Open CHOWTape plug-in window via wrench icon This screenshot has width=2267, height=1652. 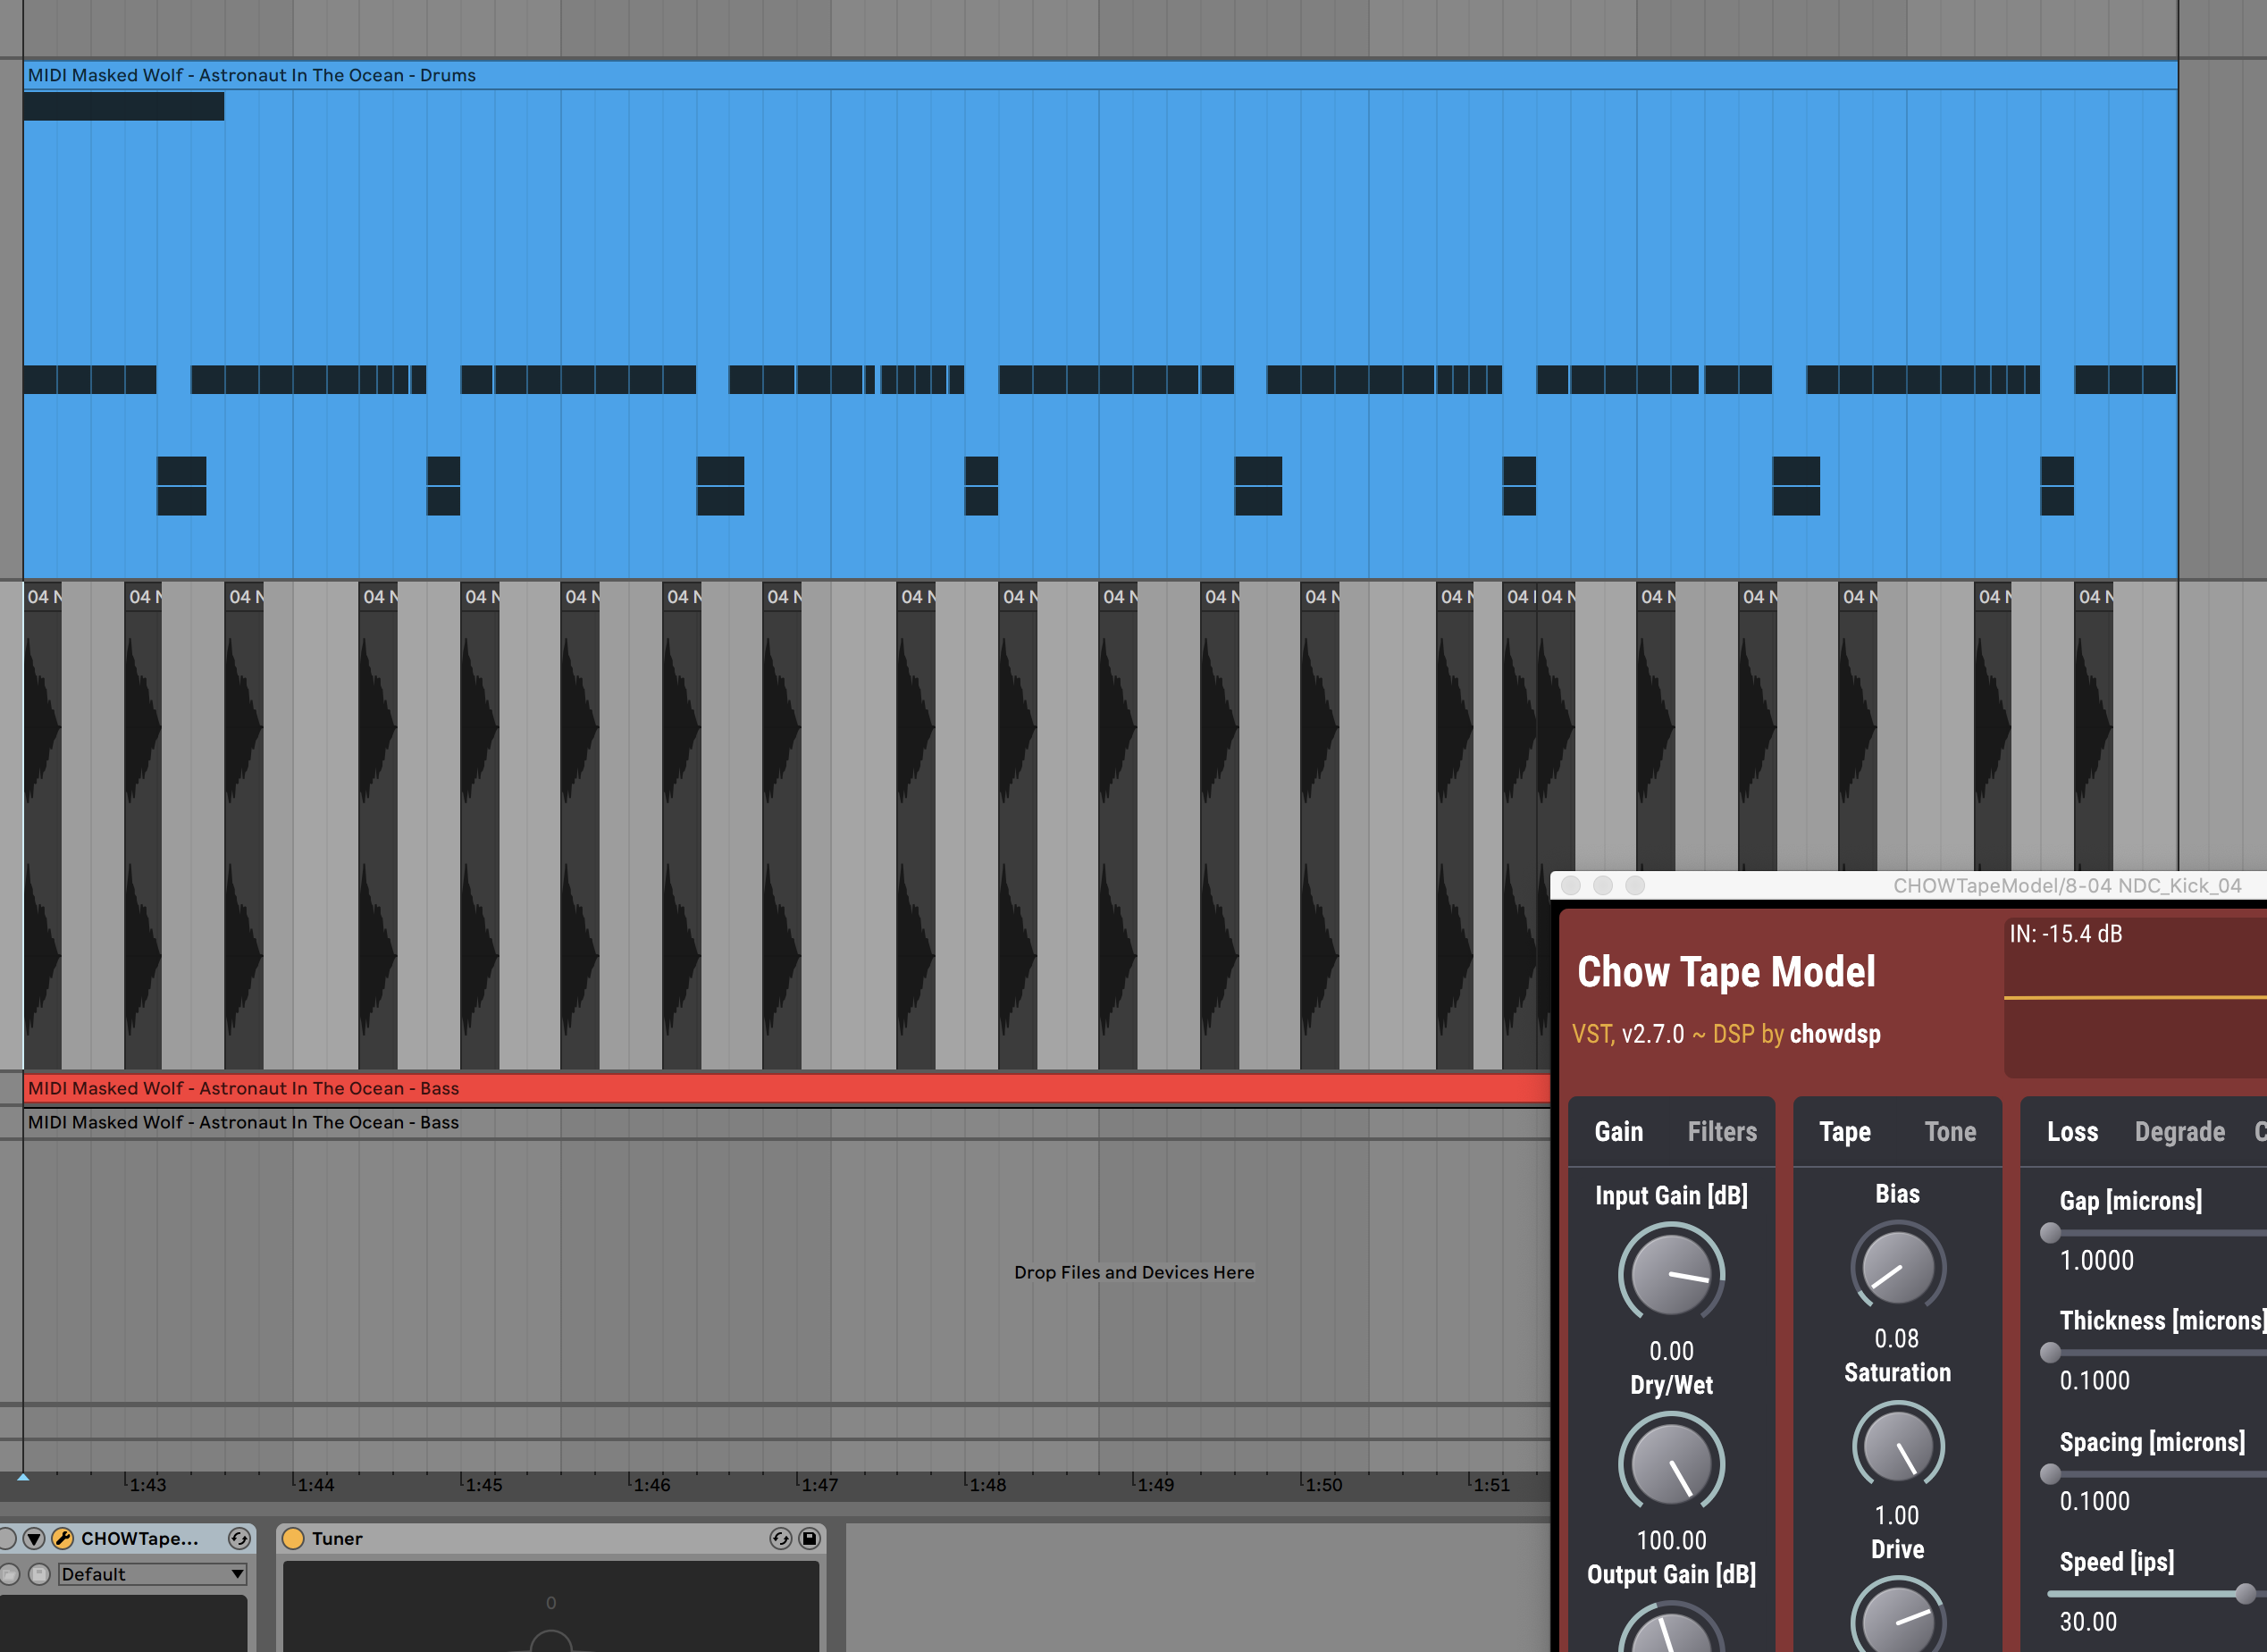(63, 1538)
